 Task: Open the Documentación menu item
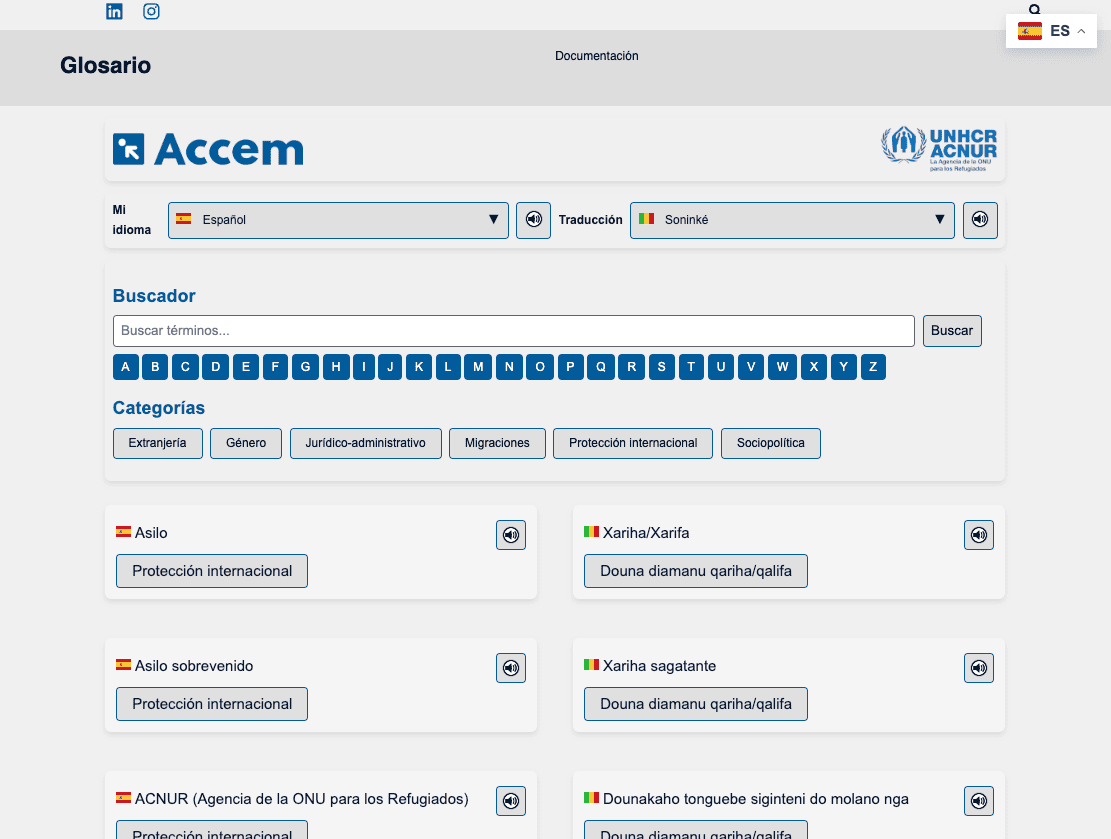(596, 56)
